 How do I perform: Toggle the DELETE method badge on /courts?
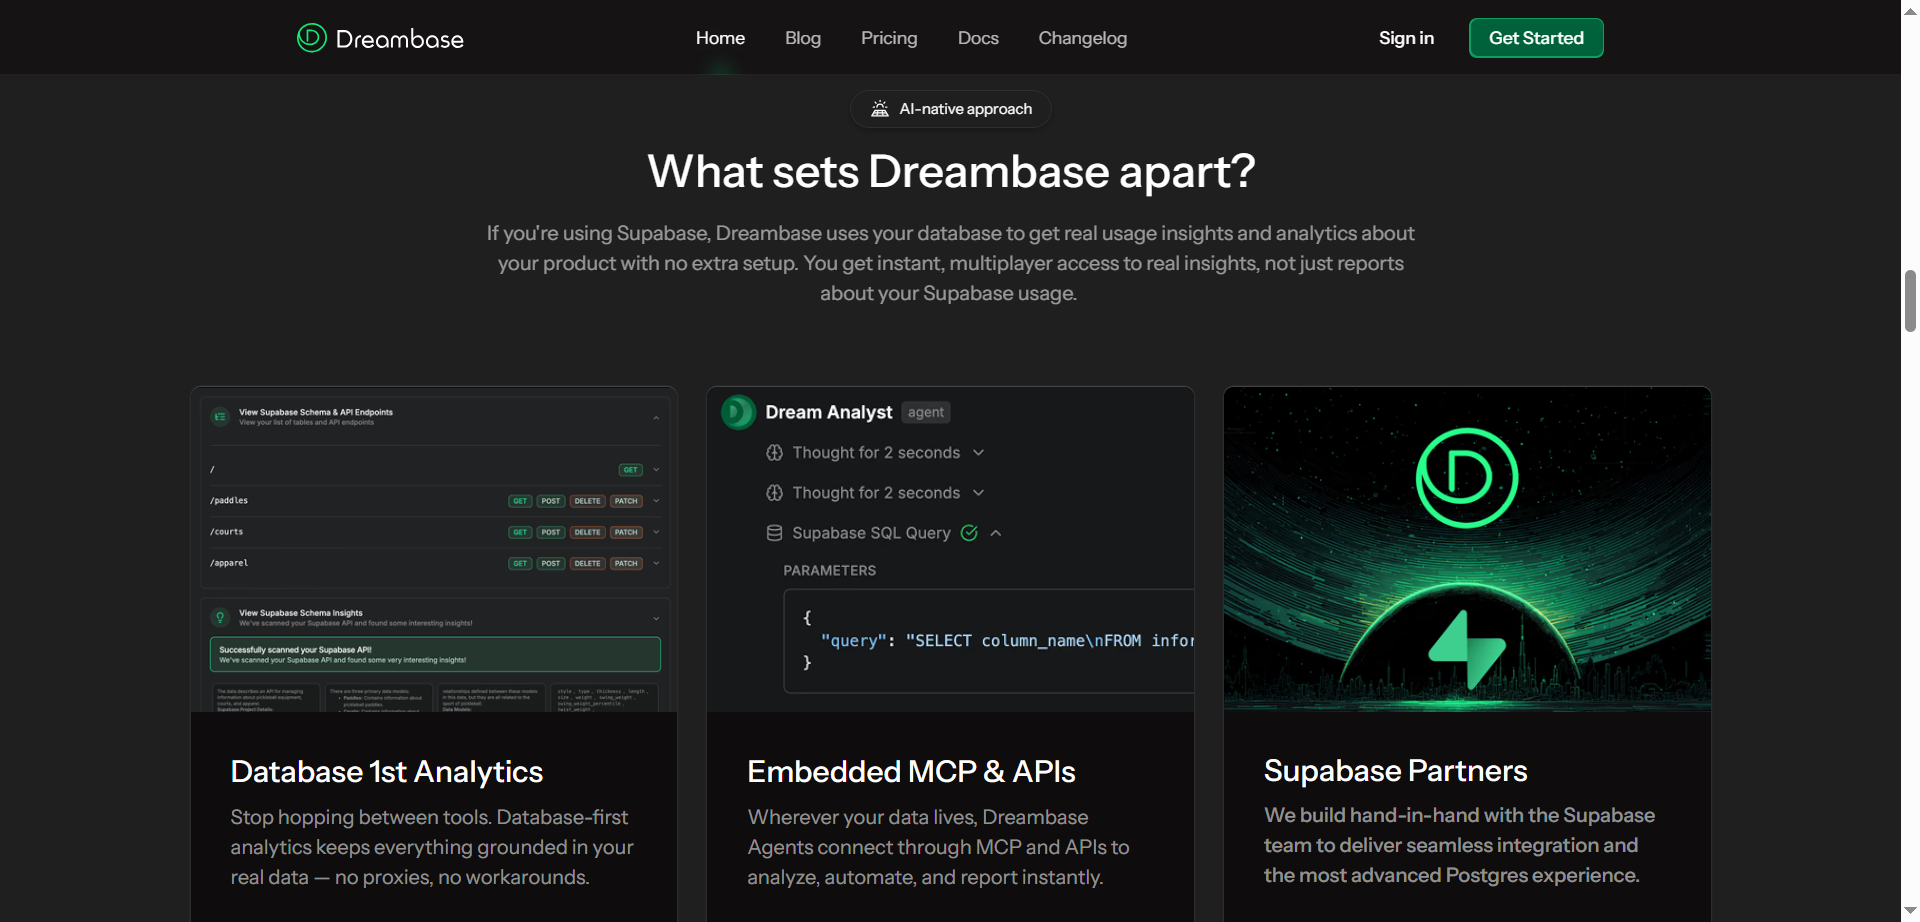[587, 531]
